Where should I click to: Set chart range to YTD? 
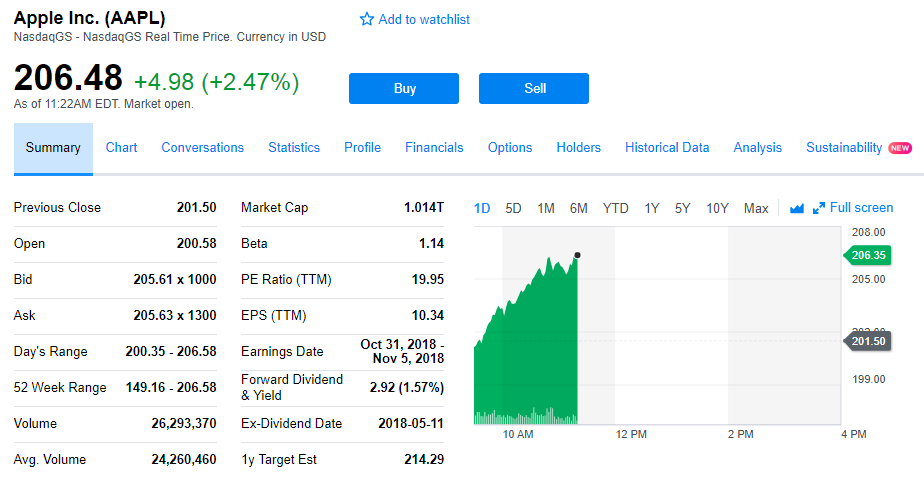click(615, 208)
